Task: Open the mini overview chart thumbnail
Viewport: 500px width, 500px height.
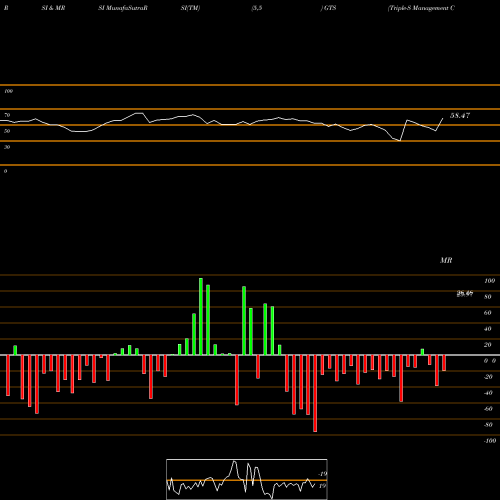Action: (247, 479)
